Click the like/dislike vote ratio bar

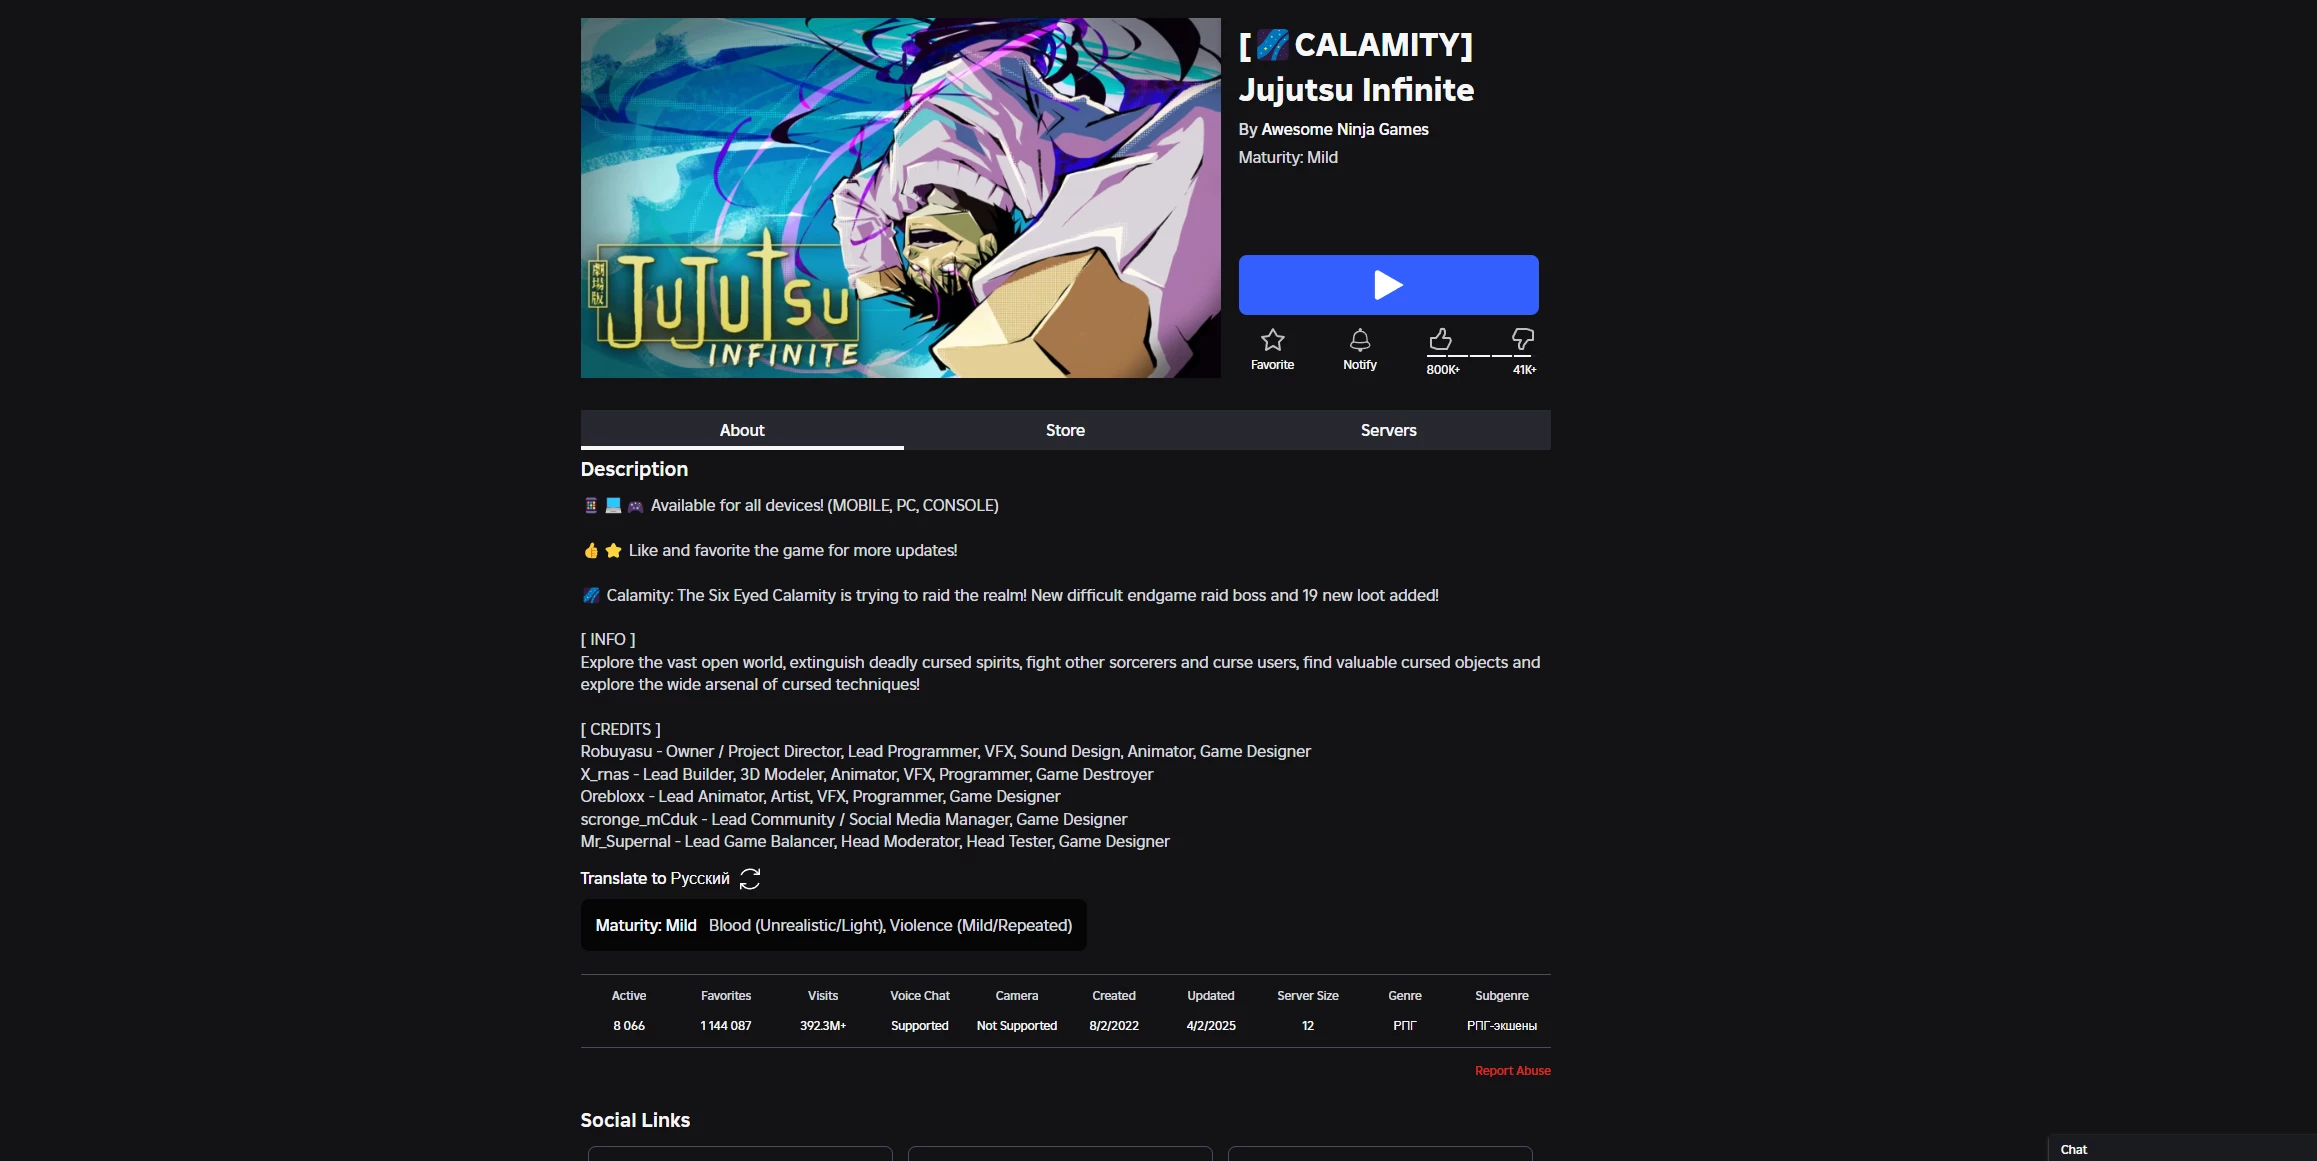tap(1481, 355)
